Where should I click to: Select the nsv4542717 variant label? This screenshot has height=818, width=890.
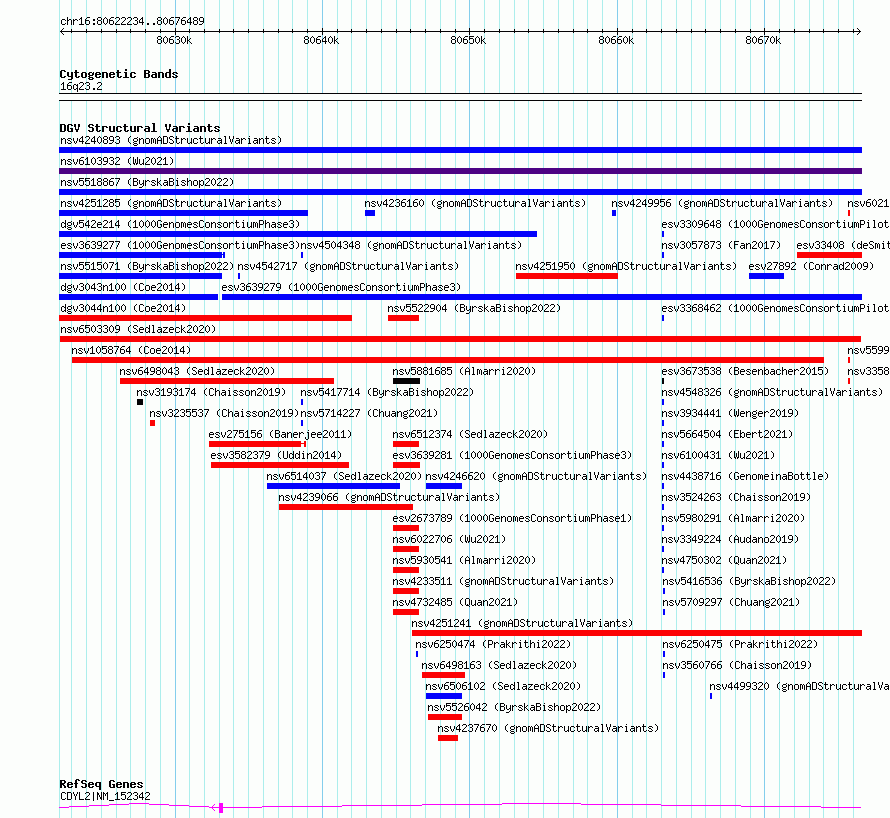(348, 266)
